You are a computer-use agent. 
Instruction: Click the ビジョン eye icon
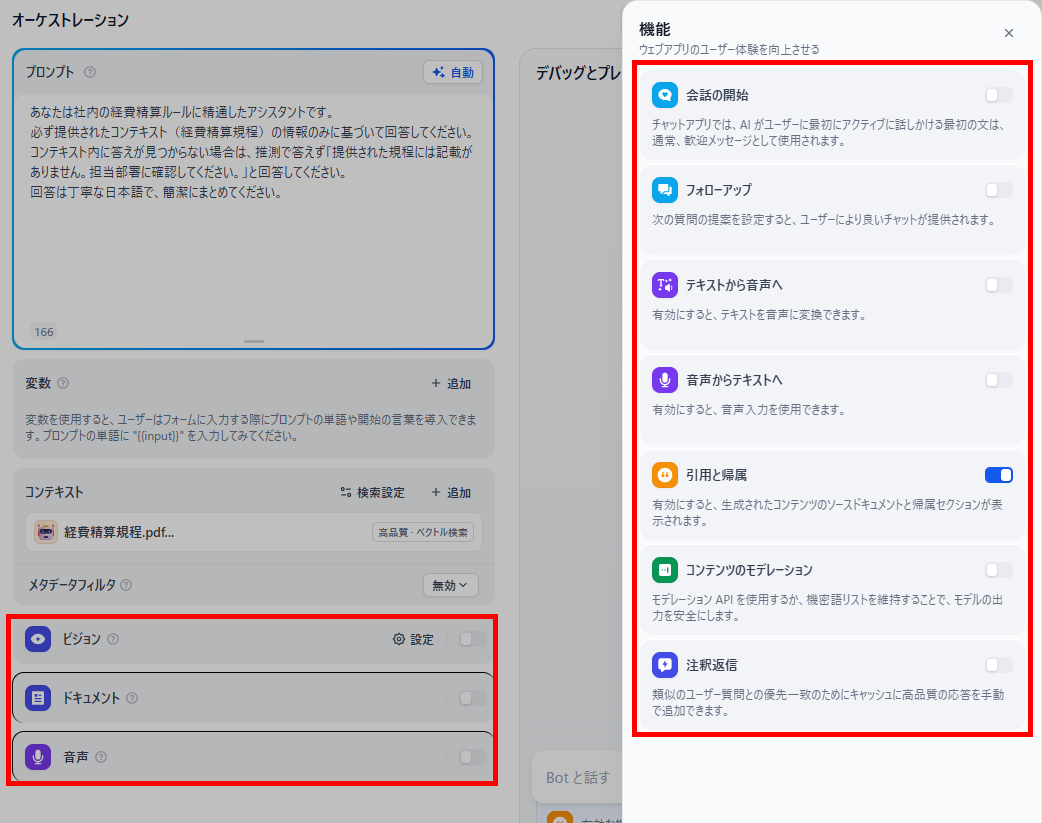pos(38,639)
